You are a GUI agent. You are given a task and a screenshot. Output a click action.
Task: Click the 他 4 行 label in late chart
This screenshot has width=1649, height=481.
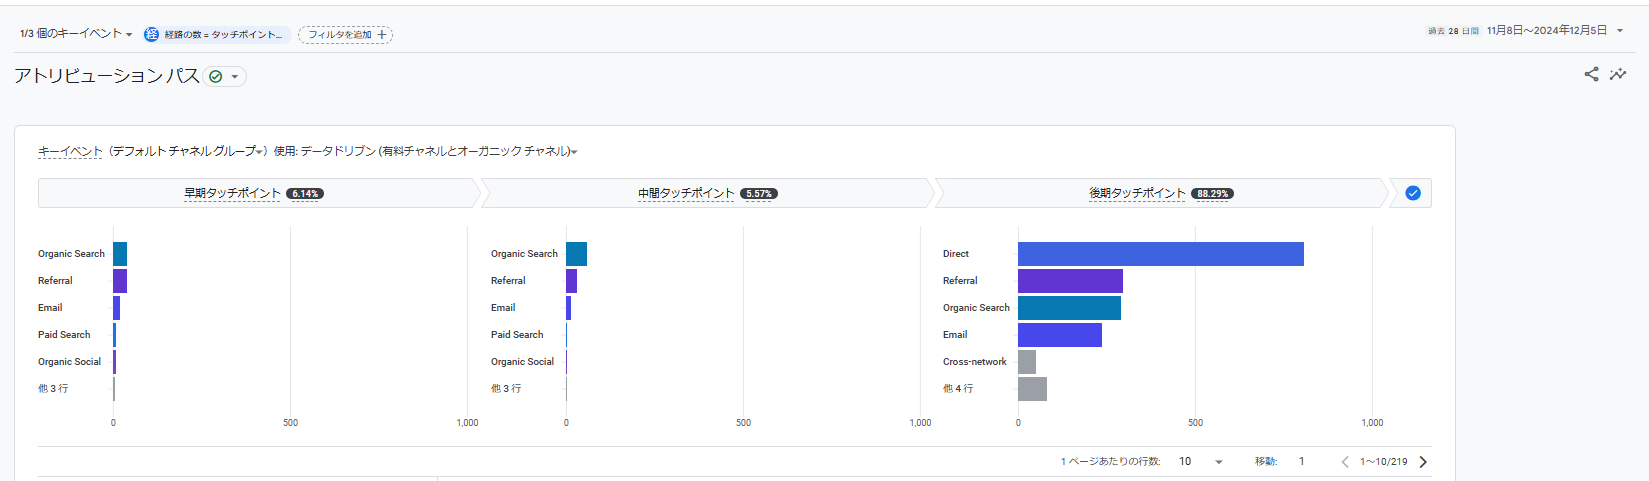958,388
